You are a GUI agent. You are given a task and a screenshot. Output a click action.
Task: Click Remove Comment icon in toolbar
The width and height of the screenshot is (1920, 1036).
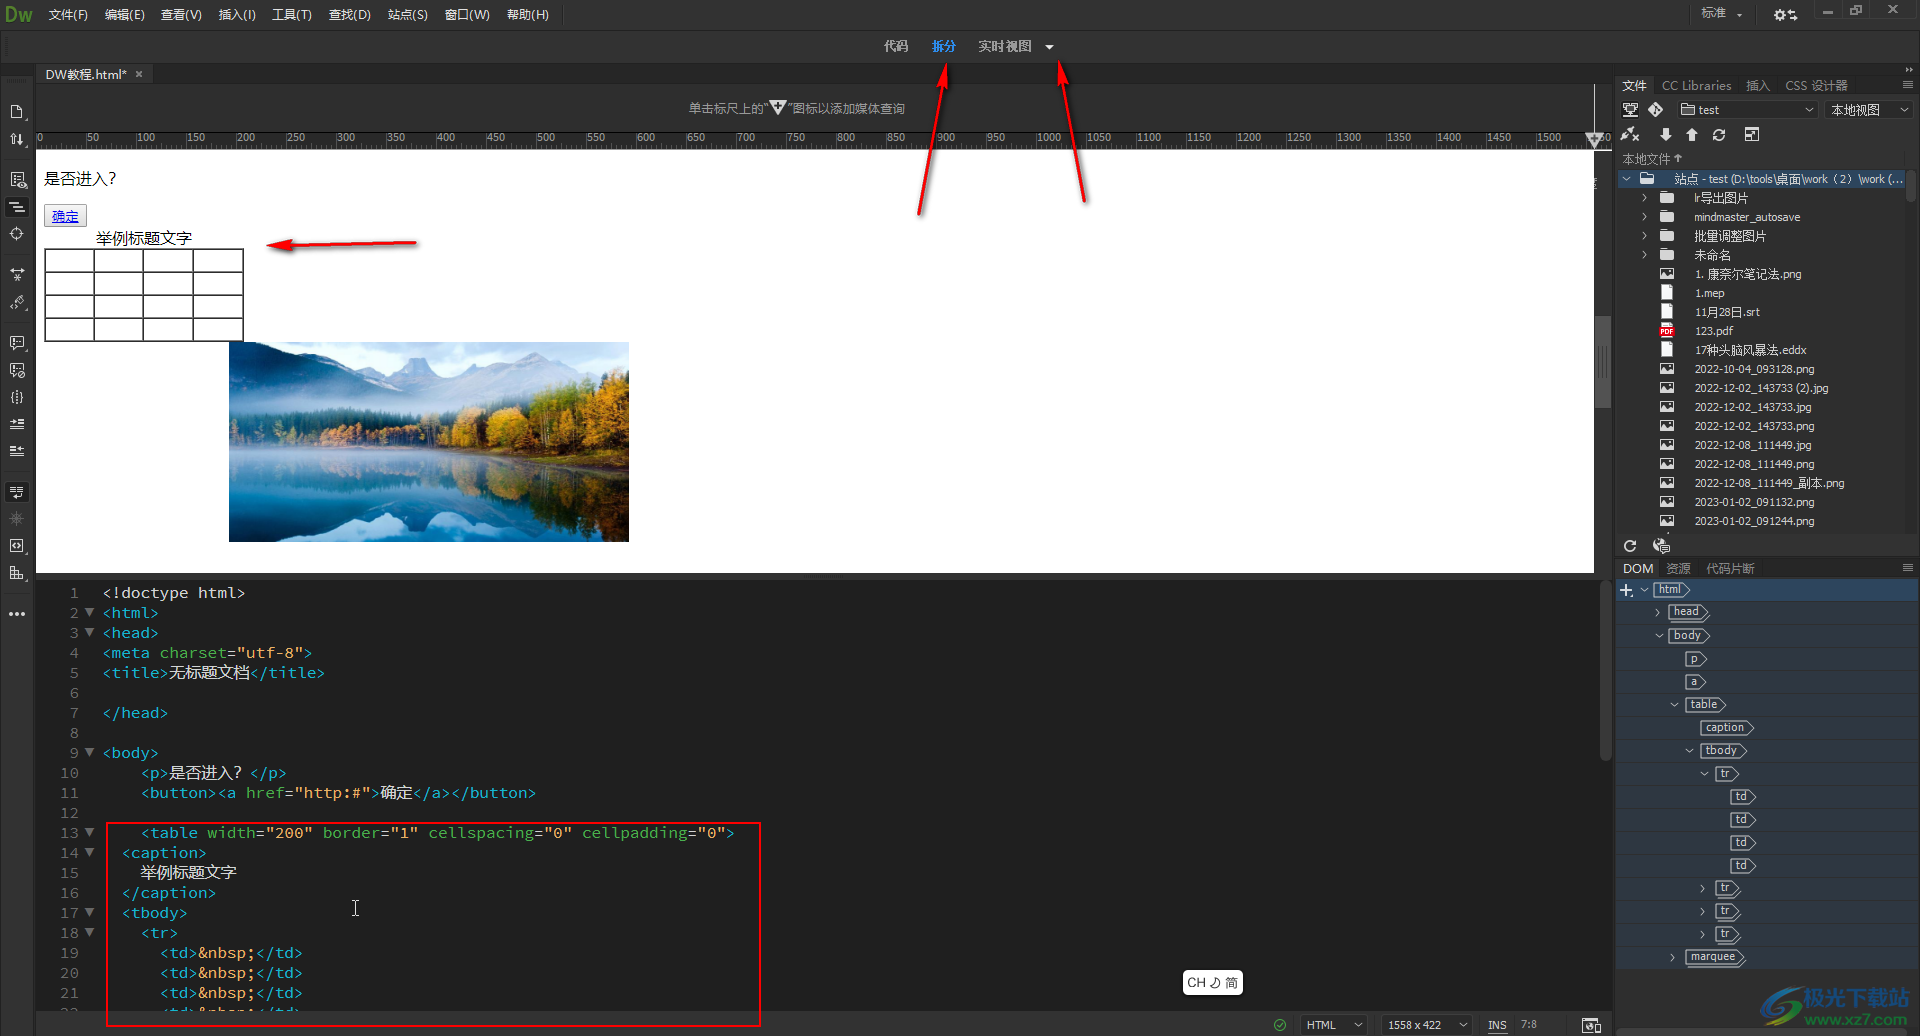17,370
